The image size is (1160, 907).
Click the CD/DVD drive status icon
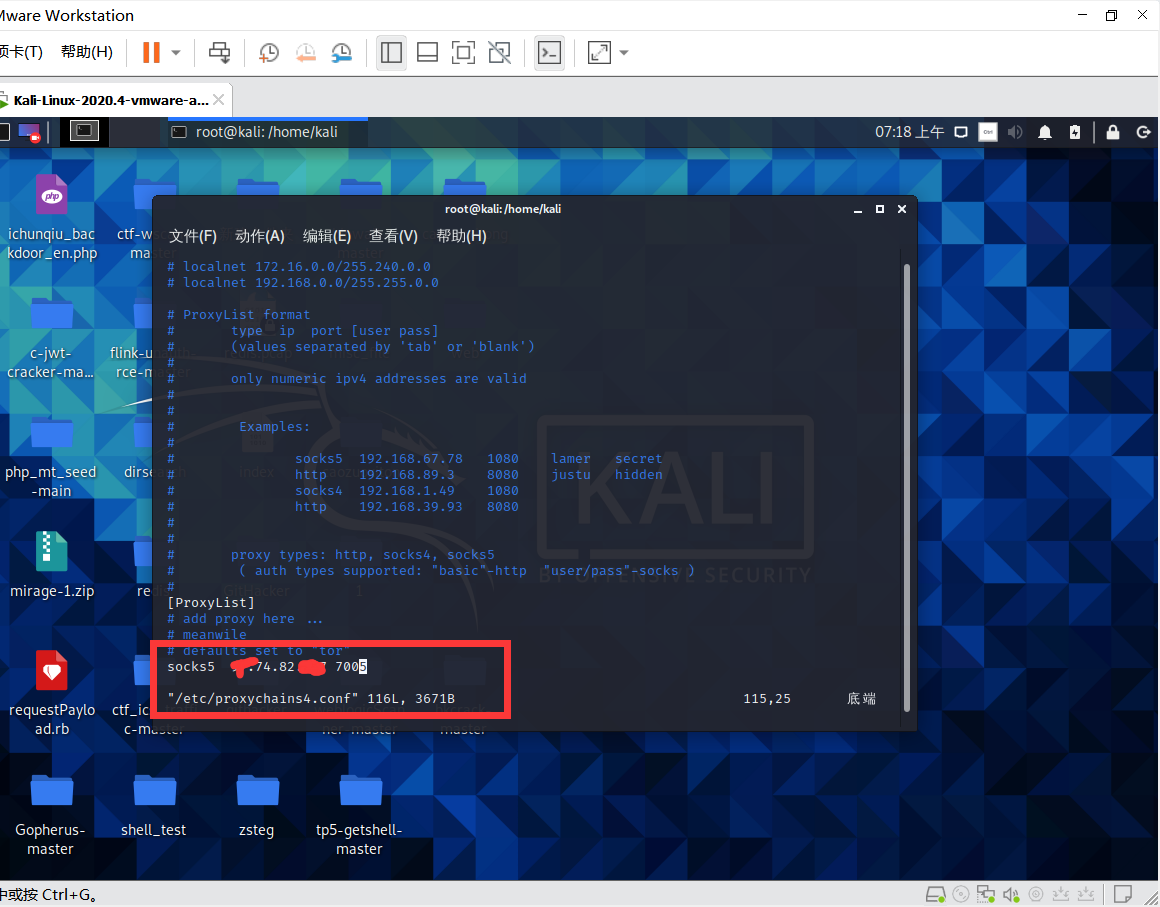pyautogui.click(x=961, y=894)
